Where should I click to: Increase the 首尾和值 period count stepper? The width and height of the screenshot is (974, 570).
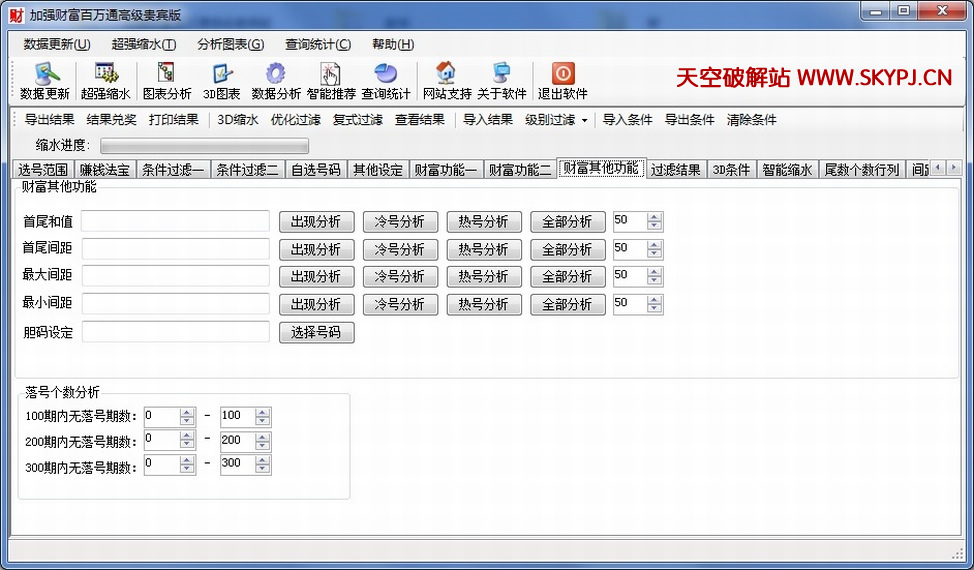[x=655, y=217]
